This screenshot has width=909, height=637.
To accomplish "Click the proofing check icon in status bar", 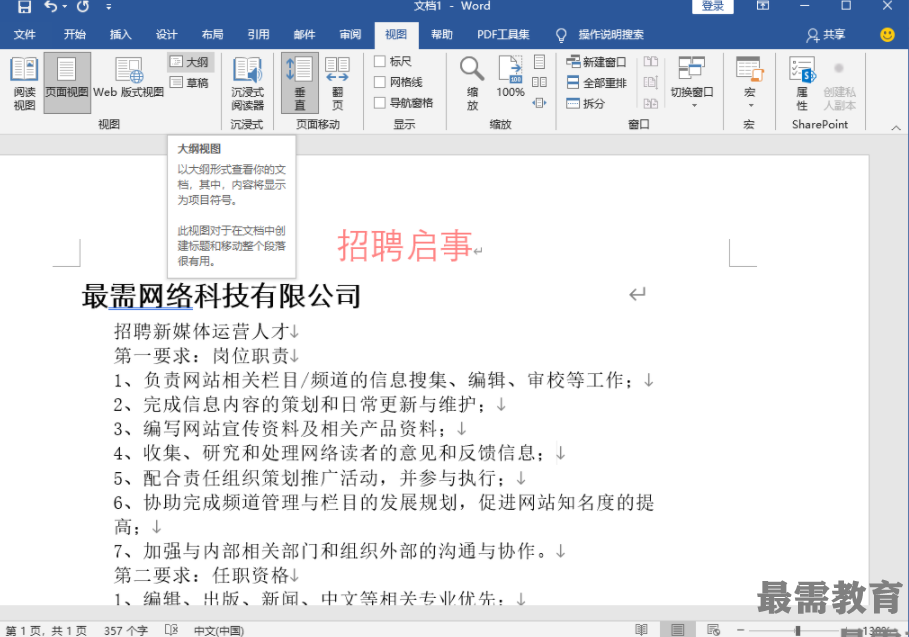I will coord(171,629).
